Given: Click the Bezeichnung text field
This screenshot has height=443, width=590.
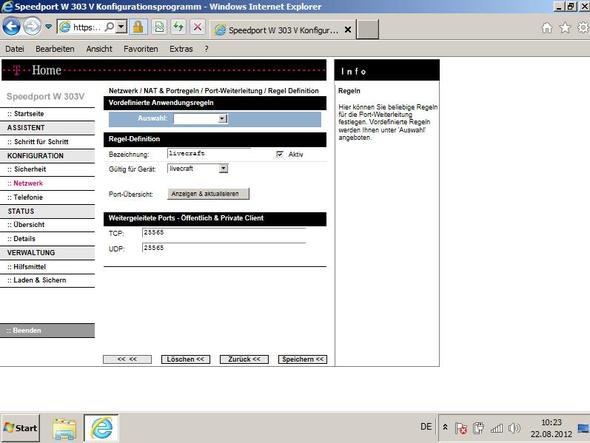Looking at the screenshot, I should click(209, 154).
